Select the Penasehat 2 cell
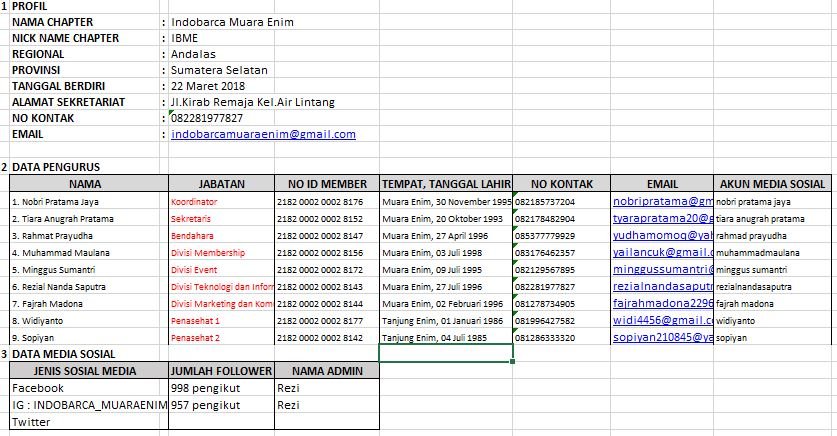Image resolution: width=837 pixels, height=436 pixels. (x=222, y=338)
